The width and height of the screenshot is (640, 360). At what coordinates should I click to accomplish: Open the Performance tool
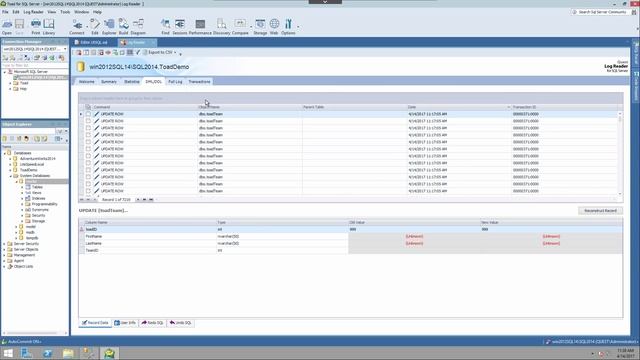200,27
